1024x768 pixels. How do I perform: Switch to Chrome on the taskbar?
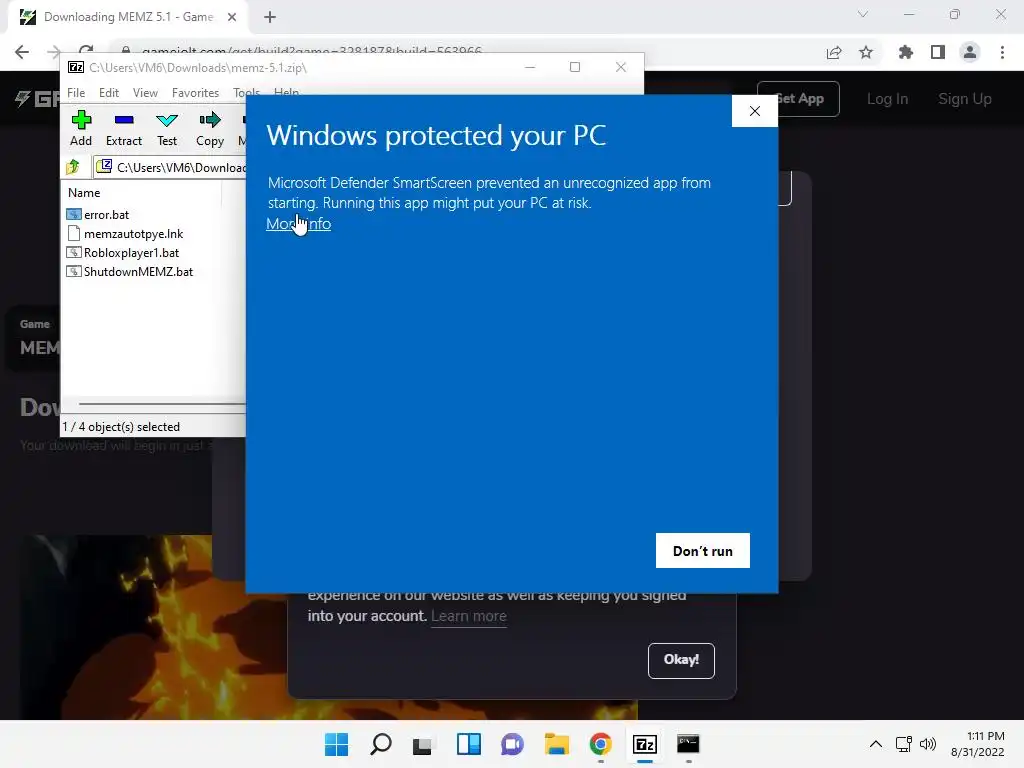tap(600, 744)
